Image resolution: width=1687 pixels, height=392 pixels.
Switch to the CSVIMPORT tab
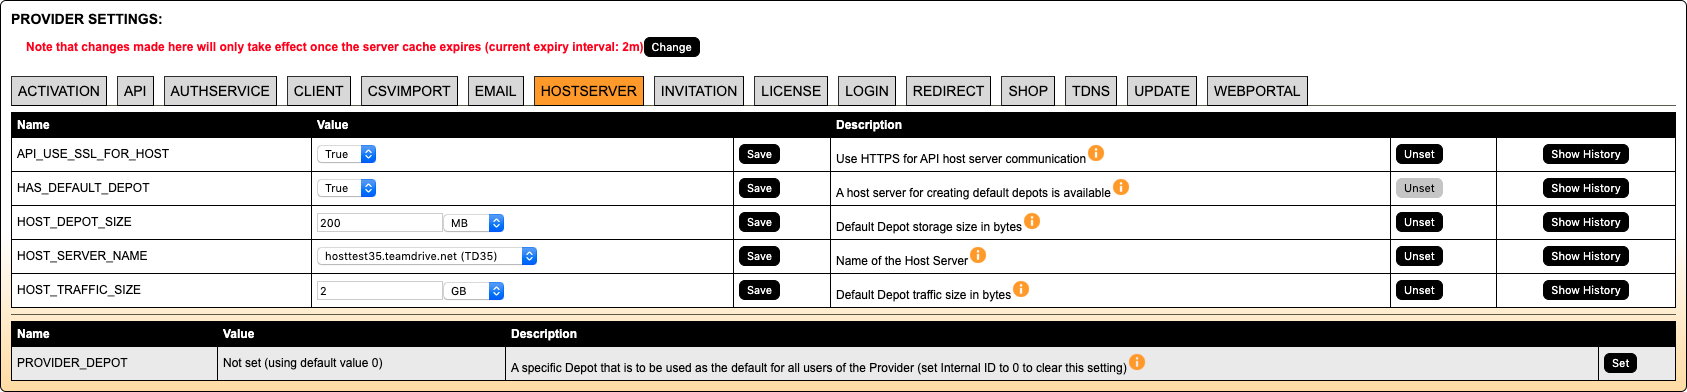409,91
